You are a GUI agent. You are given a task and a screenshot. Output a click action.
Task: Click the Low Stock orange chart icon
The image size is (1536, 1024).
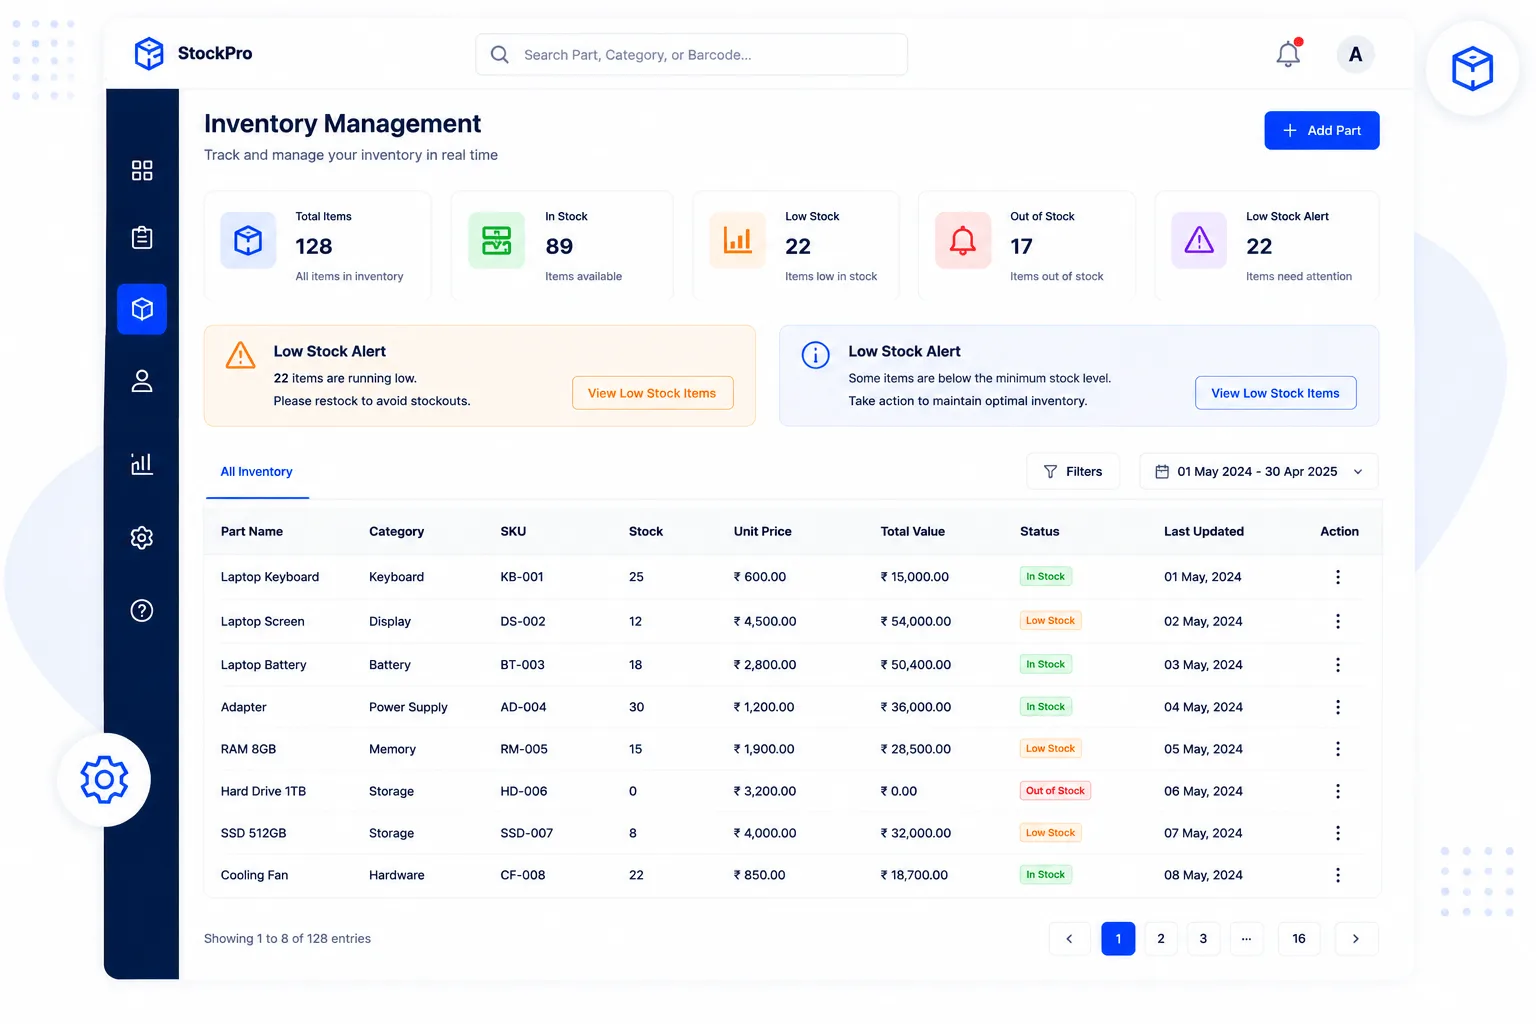[x=737, y=241]
